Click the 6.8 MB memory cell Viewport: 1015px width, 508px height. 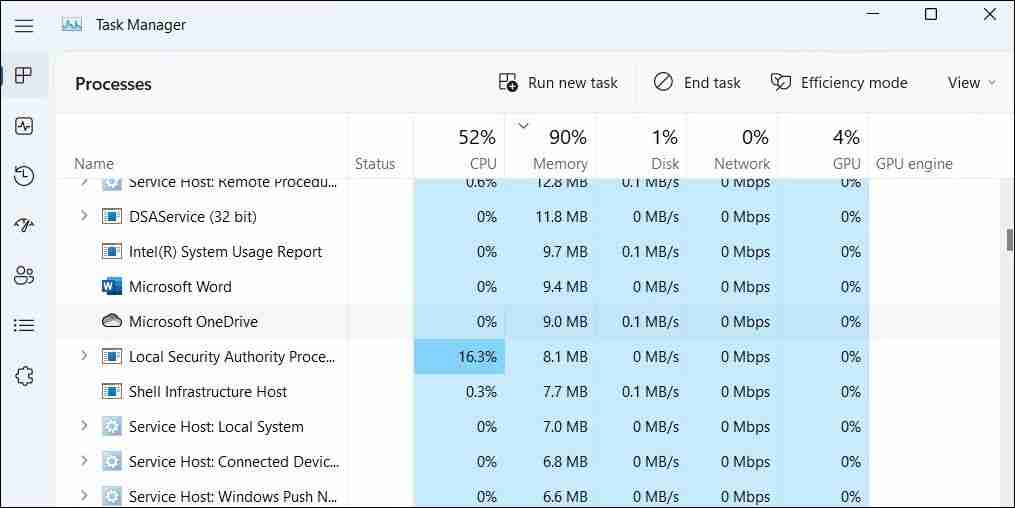coord(550,461)
